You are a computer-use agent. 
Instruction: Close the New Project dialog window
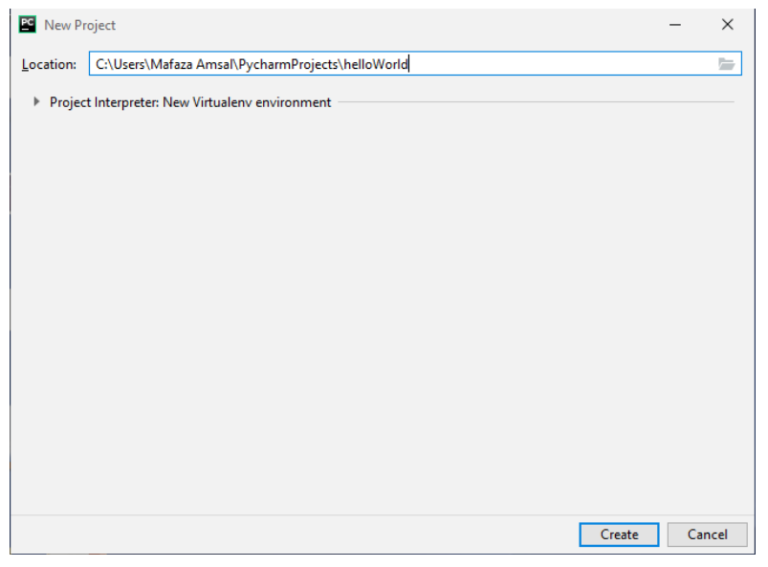coord(727,24)
